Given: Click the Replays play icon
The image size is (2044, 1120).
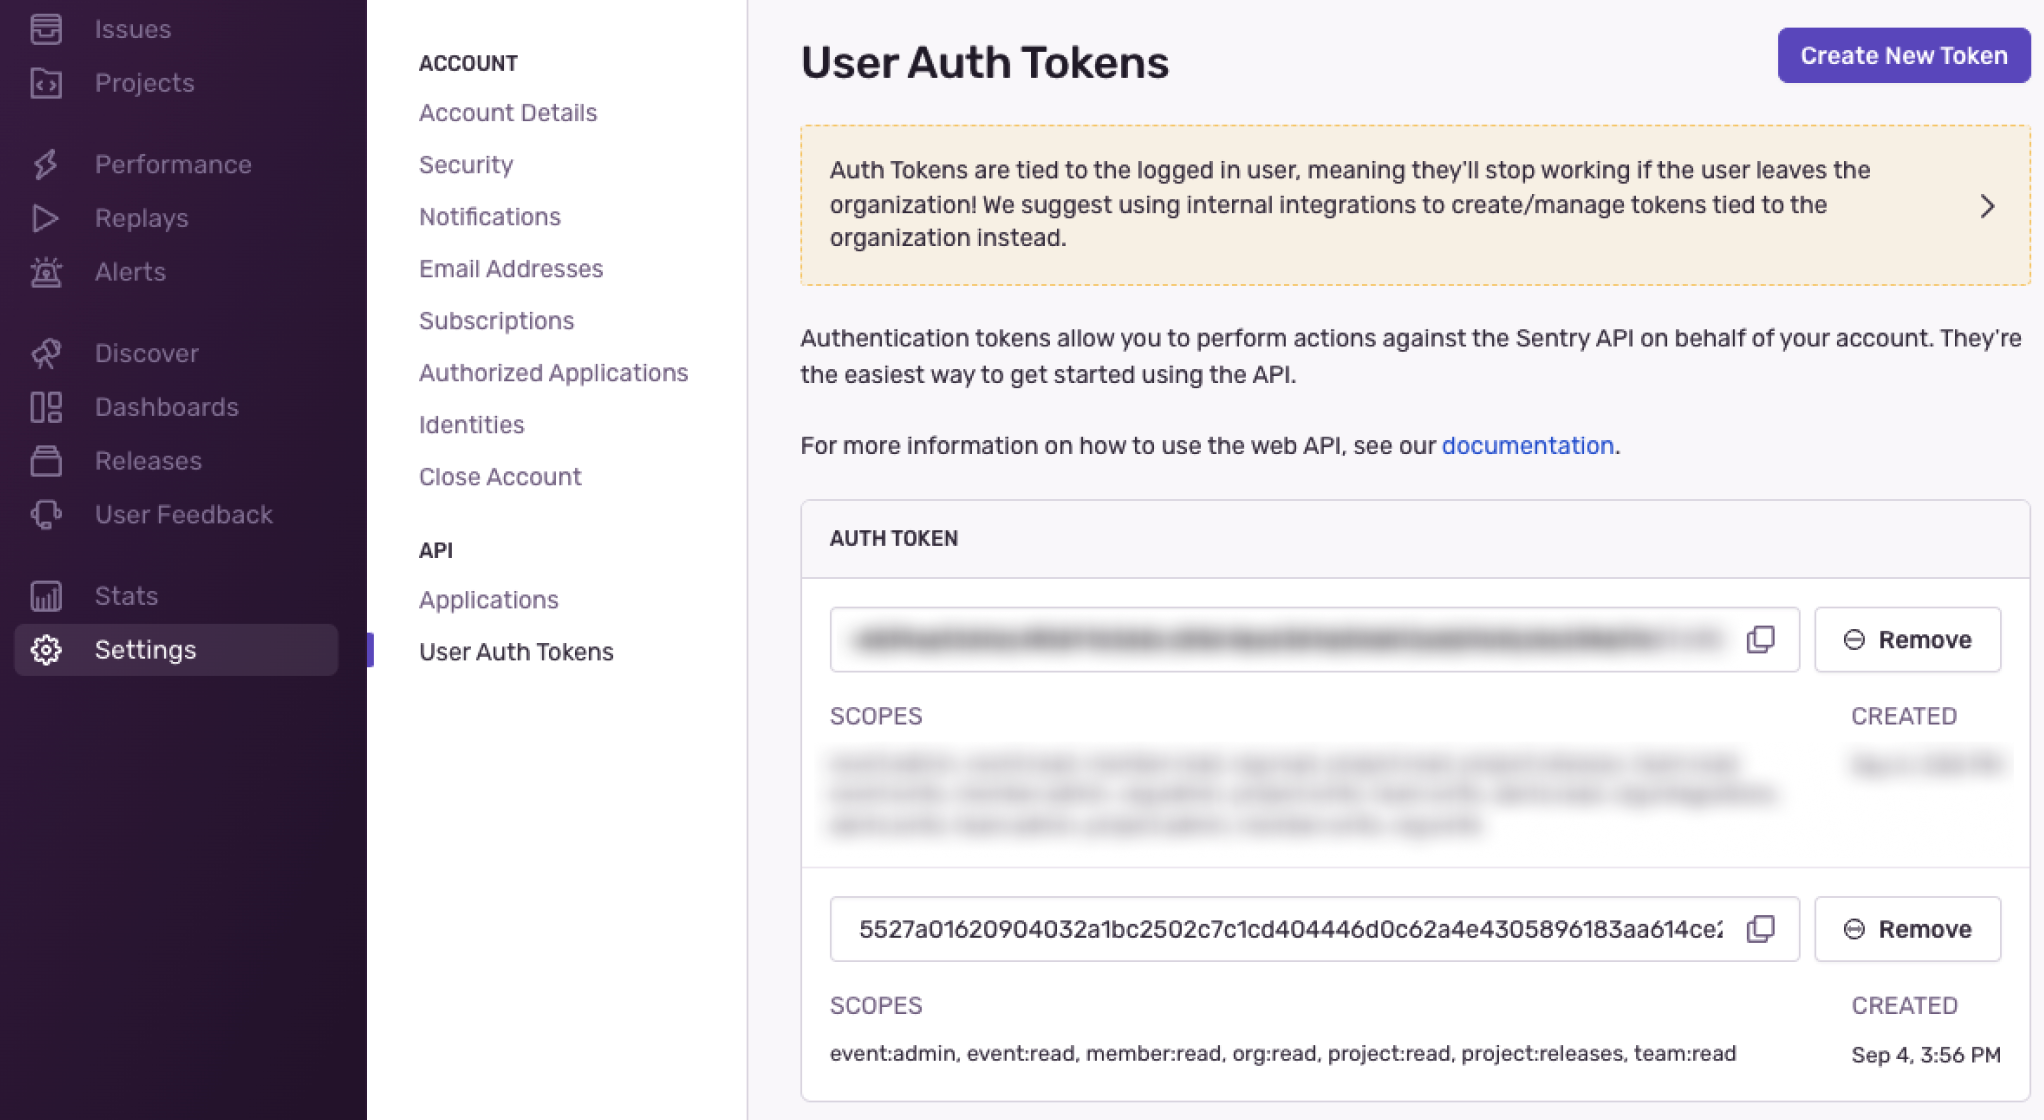Looking at the screenshot, I should pos(46,218).
